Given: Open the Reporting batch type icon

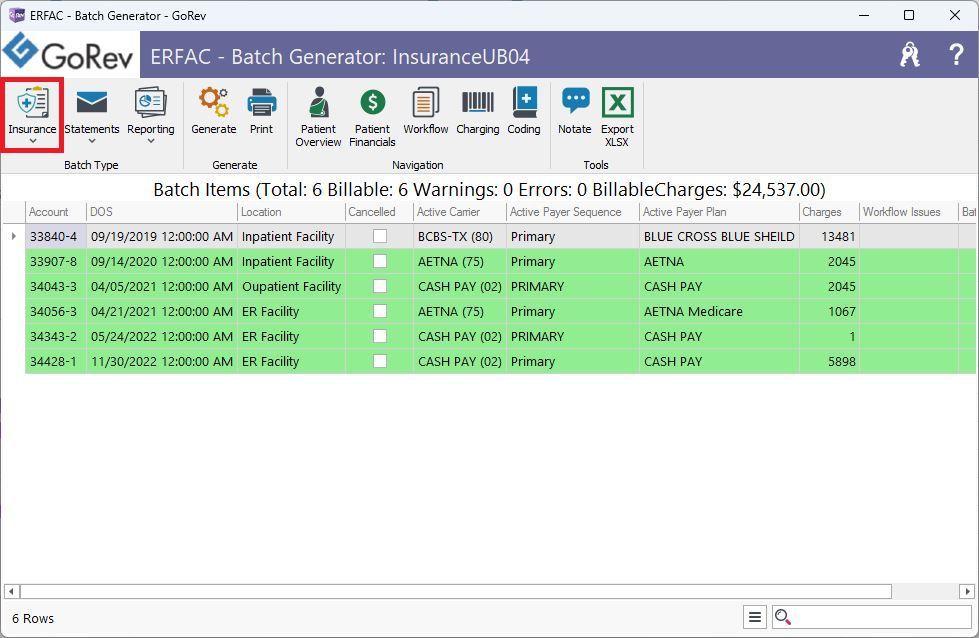Looking at the screenshot, I should (x=150, y=102).
